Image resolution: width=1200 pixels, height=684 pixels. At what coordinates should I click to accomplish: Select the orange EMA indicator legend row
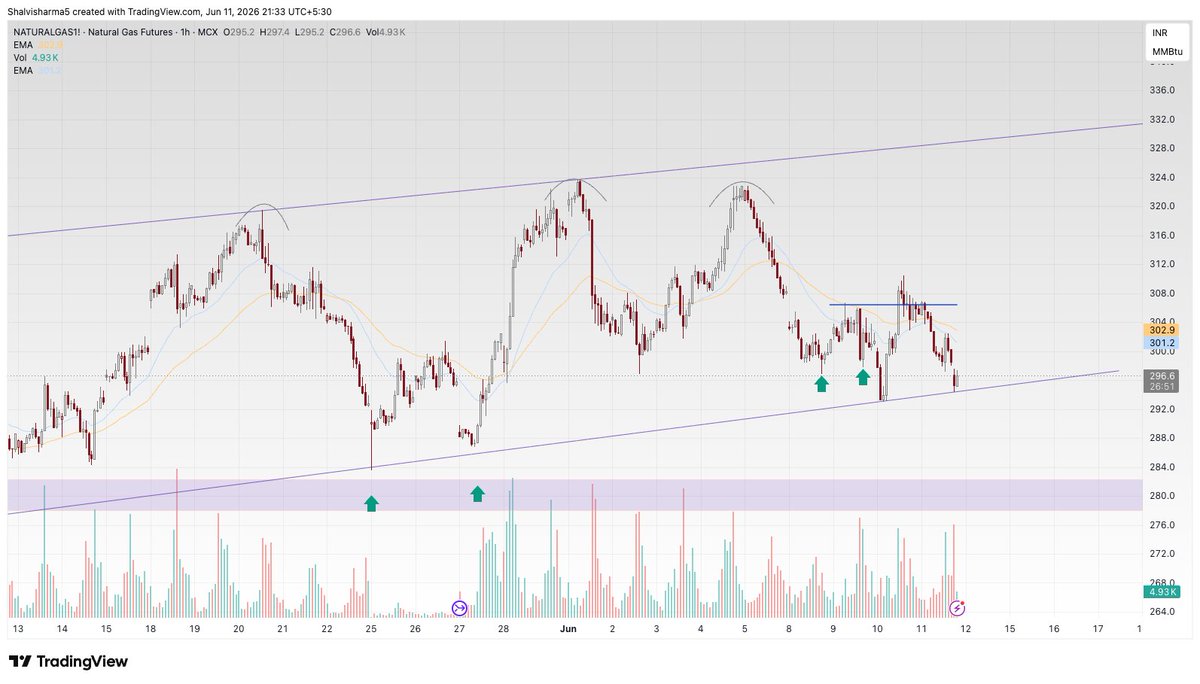[x=37, y=45]
